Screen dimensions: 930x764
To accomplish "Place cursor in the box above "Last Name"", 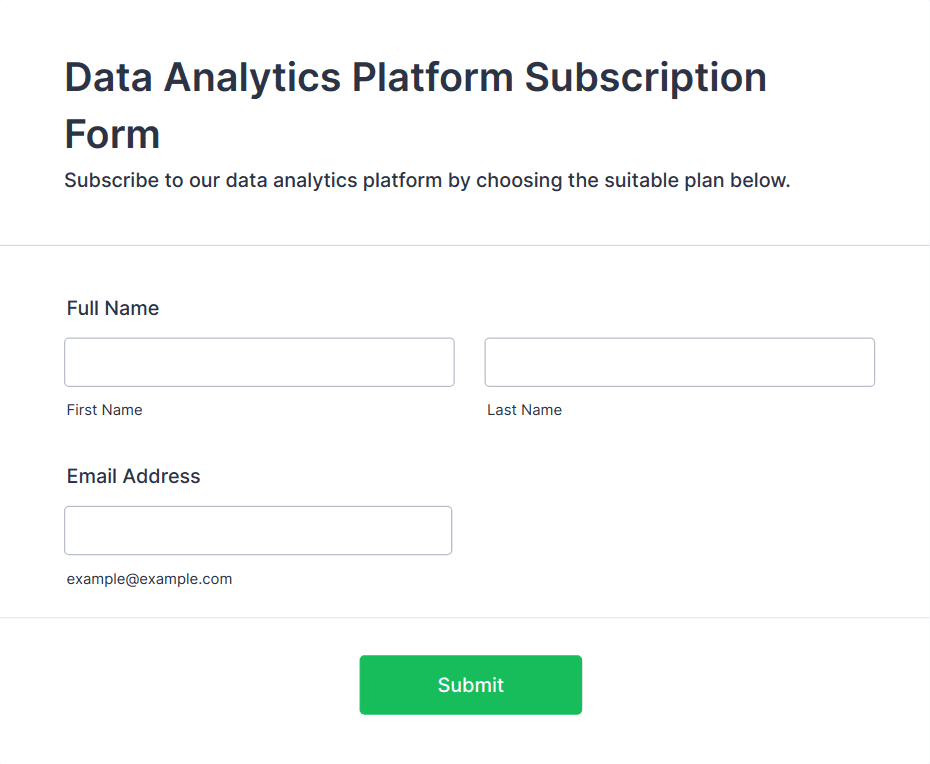I will pyautogui.click(x=679, y=362).
